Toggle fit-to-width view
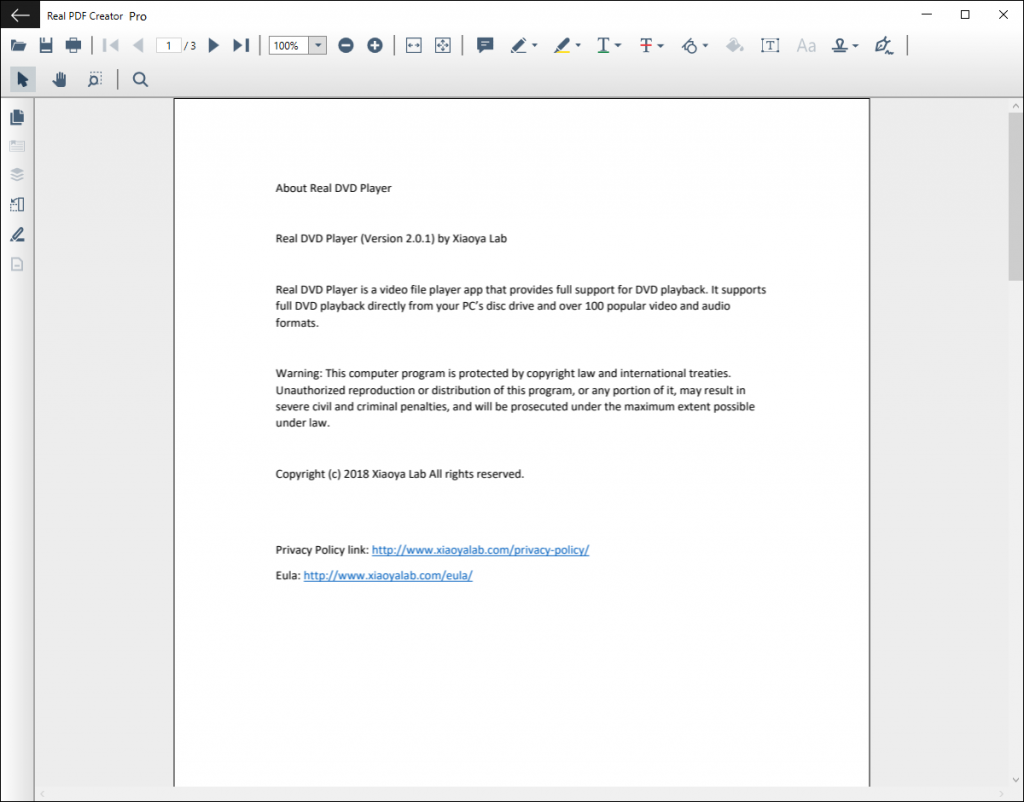The image size is (1024, 802). point(414,45)
